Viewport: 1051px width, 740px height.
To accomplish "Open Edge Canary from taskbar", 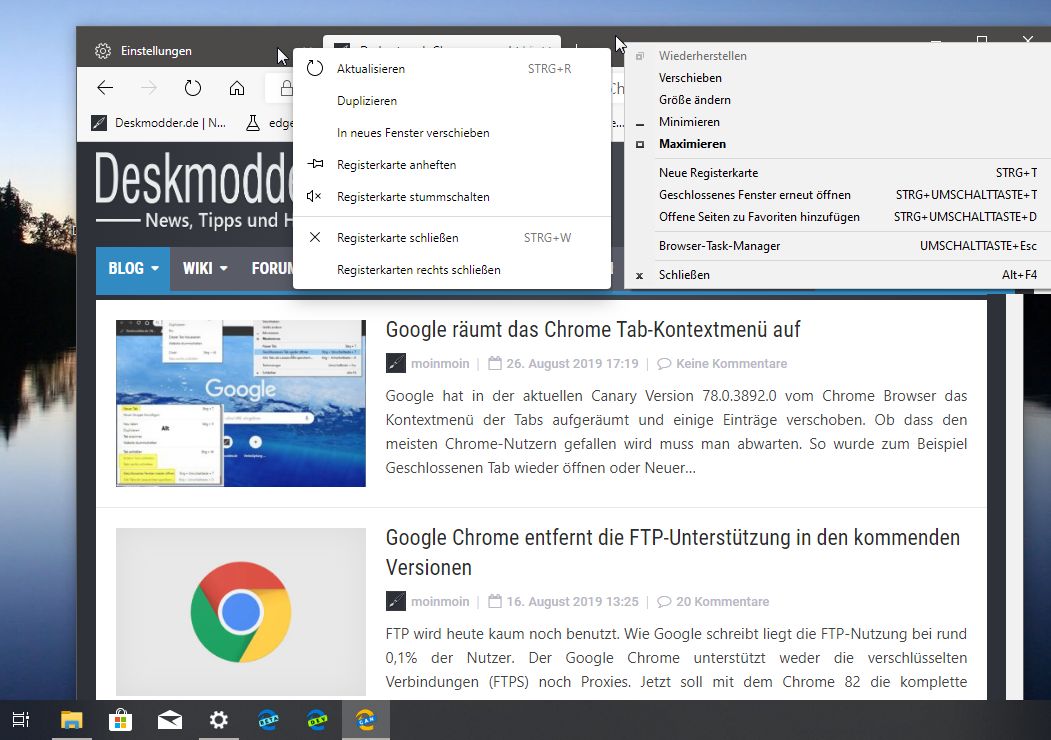I will click(x=366, y=721).
